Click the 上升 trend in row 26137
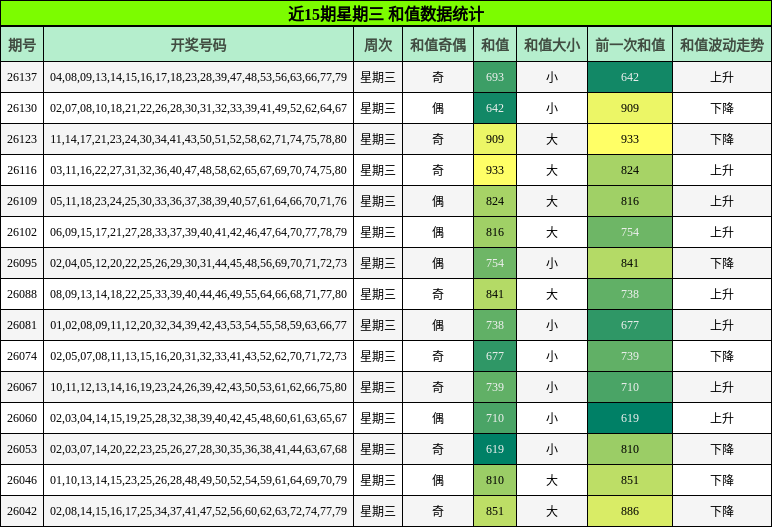 [x=722, y=77]
